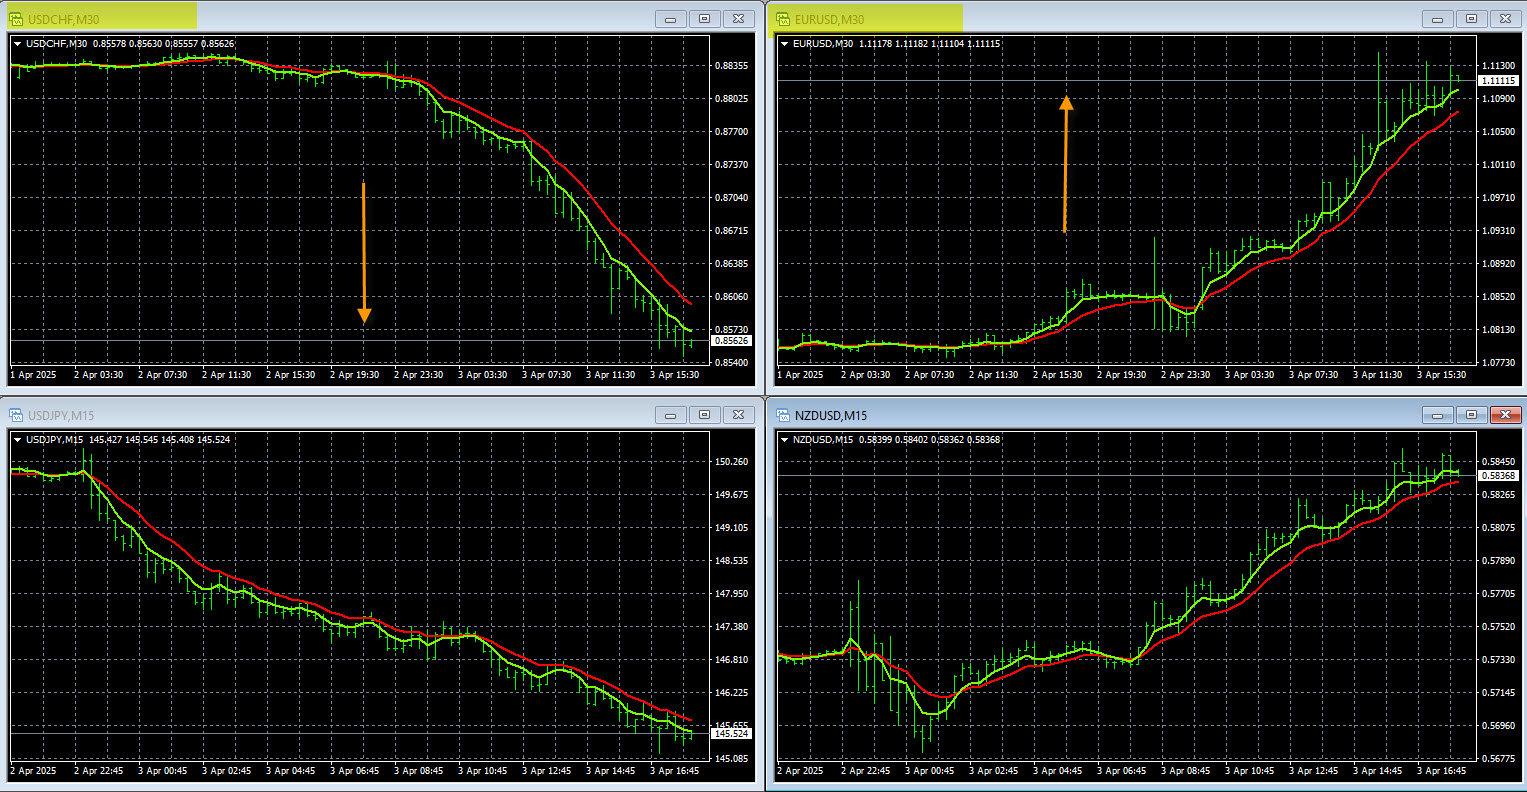Open the triangle menu beside EURUSD,M30 header

(x=785, y=43)
